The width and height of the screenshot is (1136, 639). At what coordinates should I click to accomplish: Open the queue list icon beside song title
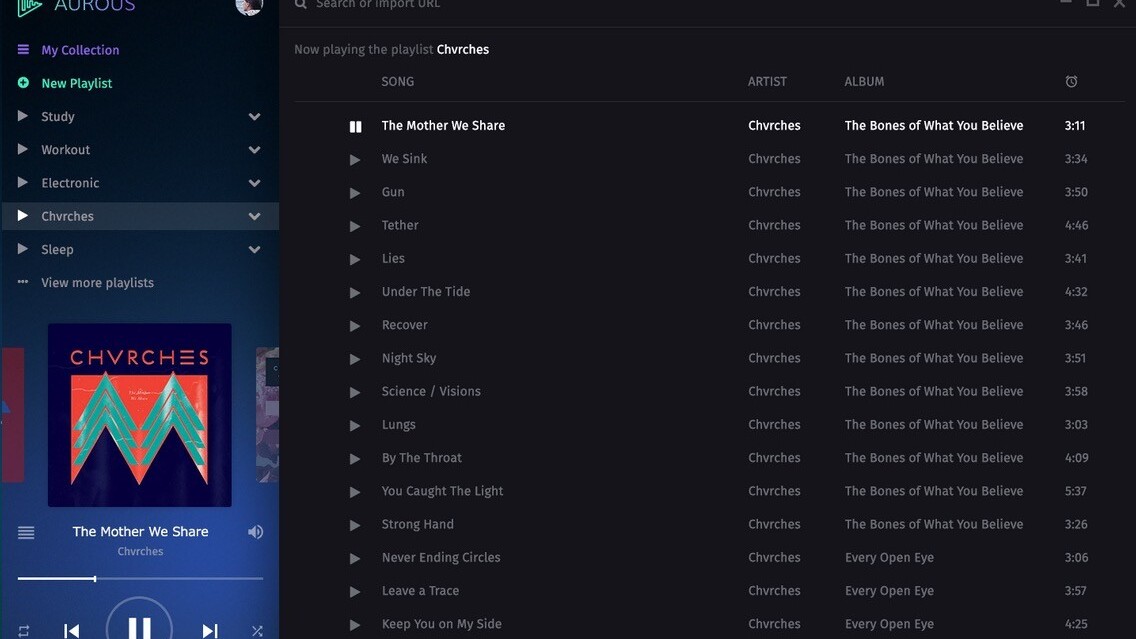point(26,533)
